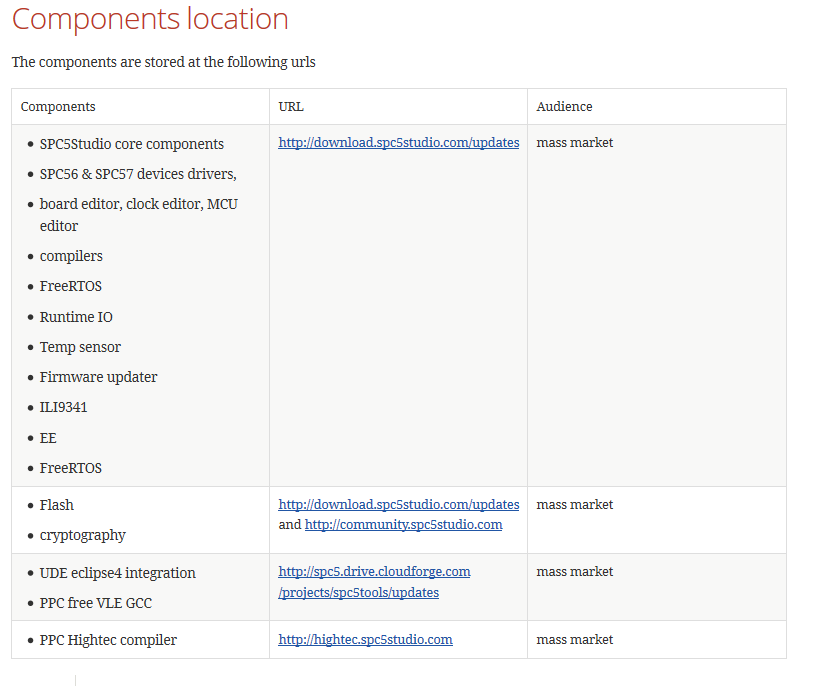Screen dimensions: 834x686
Task: Open the spc5.drive.cloudforge.com updates link
Action: [x=374, y=582]
